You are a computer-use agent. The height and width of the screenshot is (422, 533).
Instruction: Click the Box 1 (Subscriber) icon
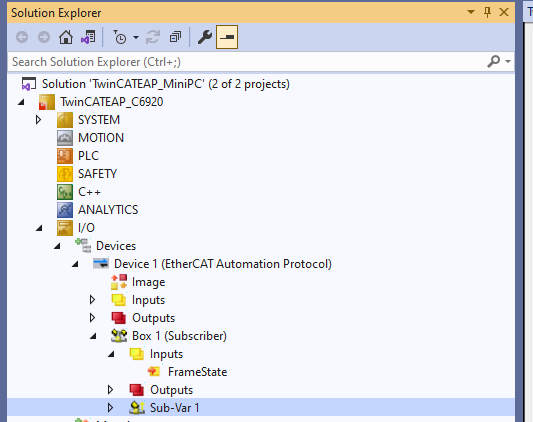[119, 336]
